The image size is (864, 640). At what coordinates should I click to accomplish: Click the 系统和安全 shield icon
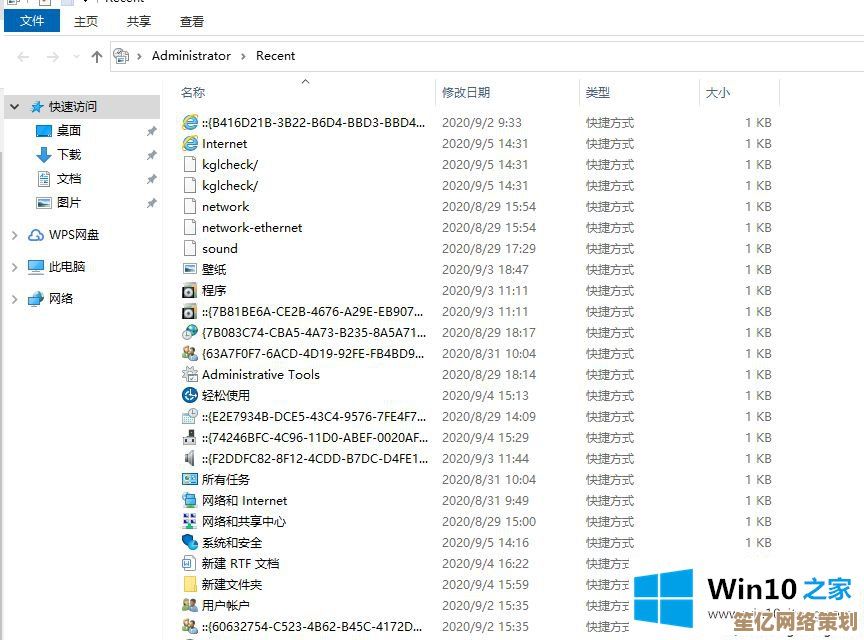click(190, 543)
